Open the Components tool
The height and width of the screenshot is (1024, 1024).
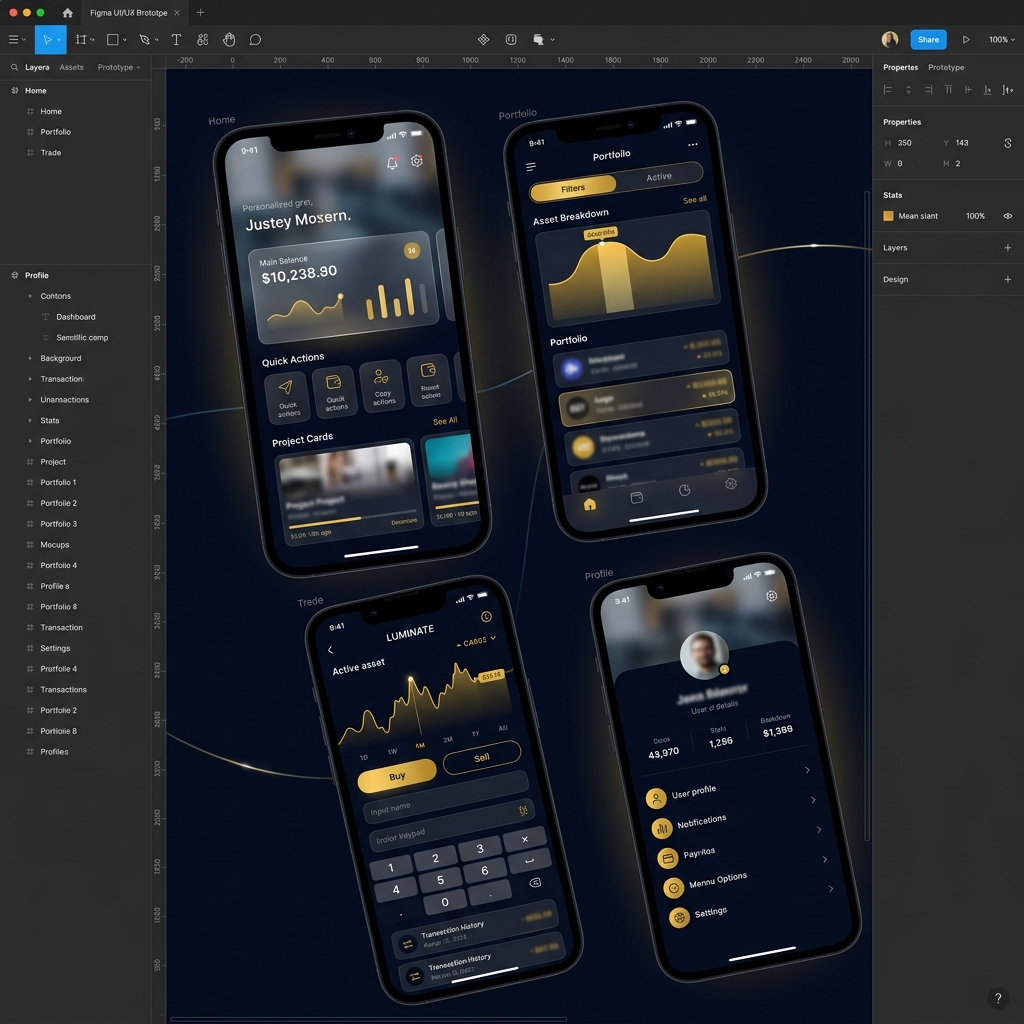point(202,40)
